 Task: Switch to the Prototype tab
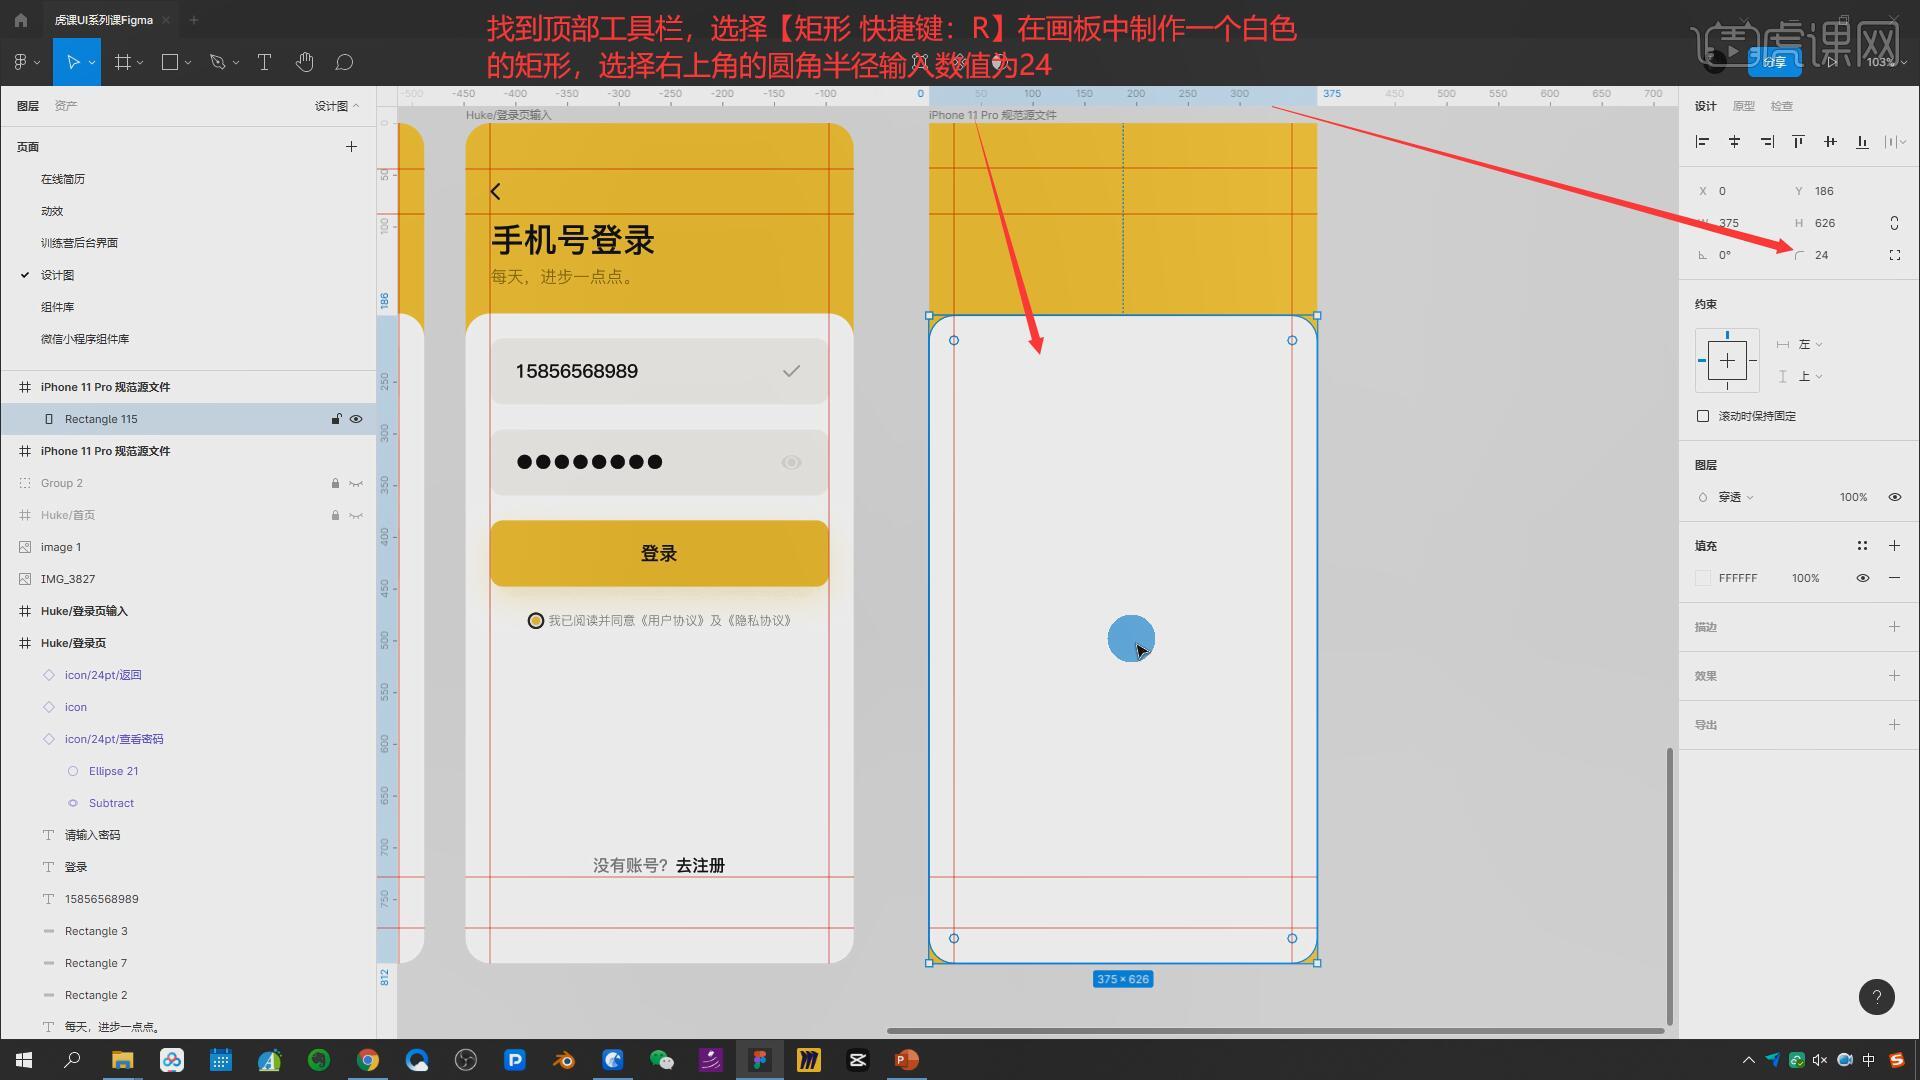click(1743, 106)
